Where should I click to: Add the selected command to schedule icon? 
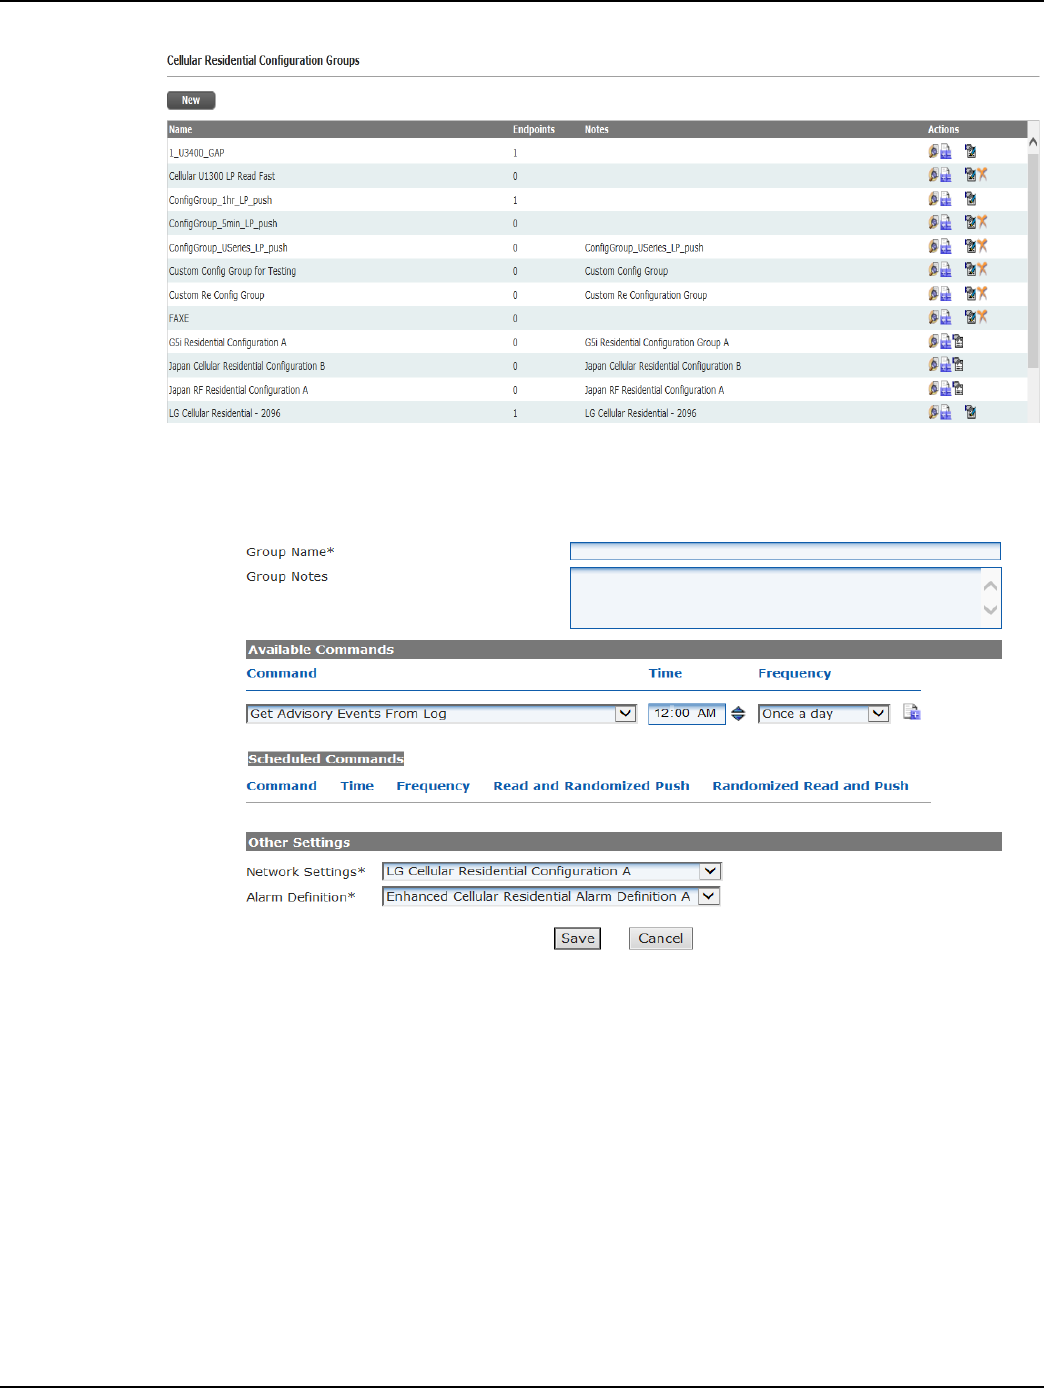coord(911,712)
